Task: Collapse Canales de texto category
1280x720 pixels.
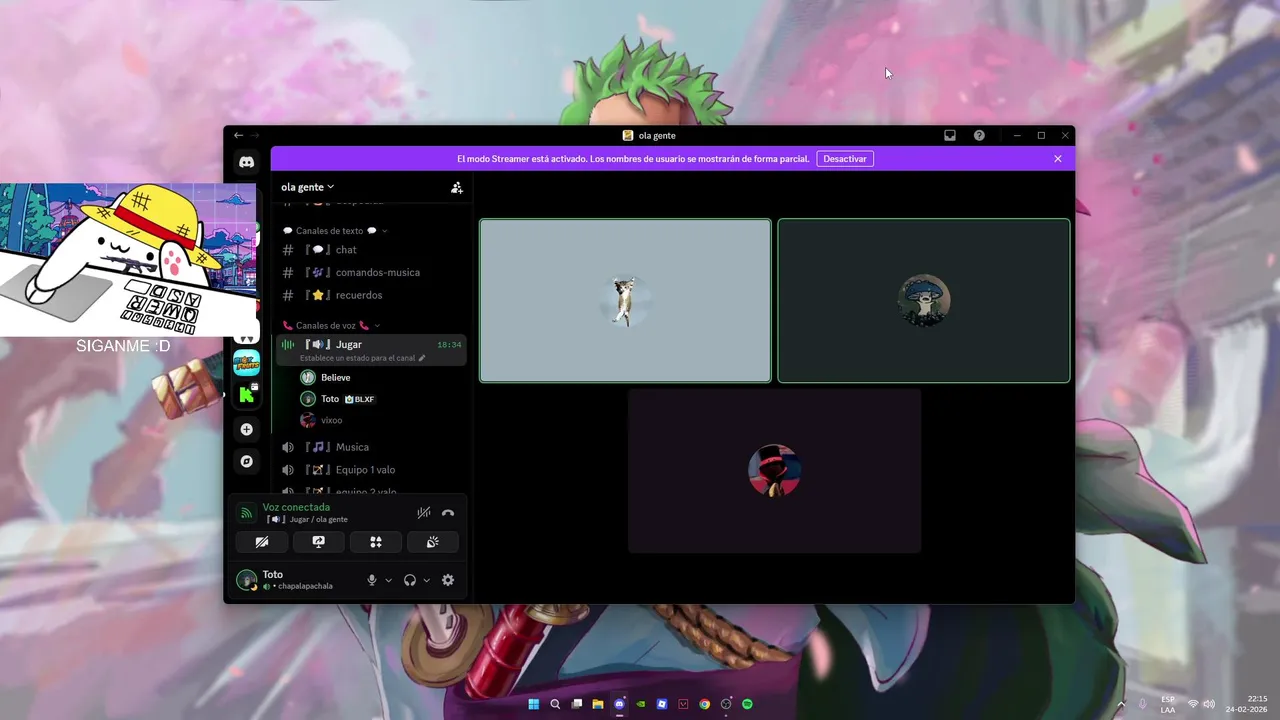Action: (x=334, y=231)
